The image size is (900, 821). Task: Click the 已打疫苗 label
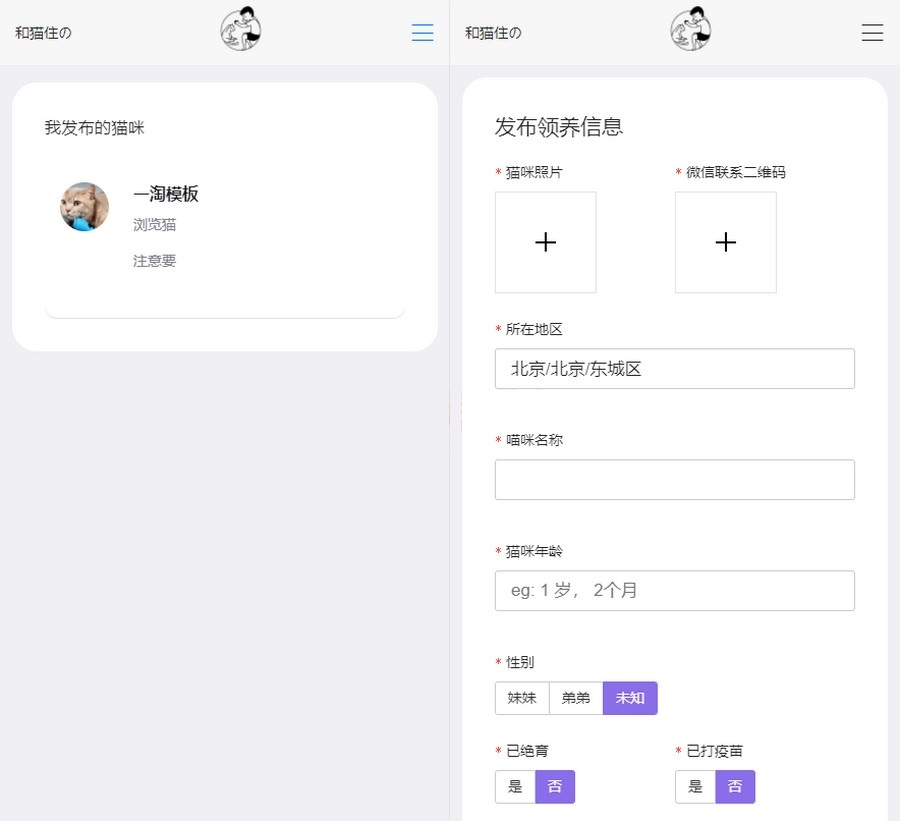715,751
